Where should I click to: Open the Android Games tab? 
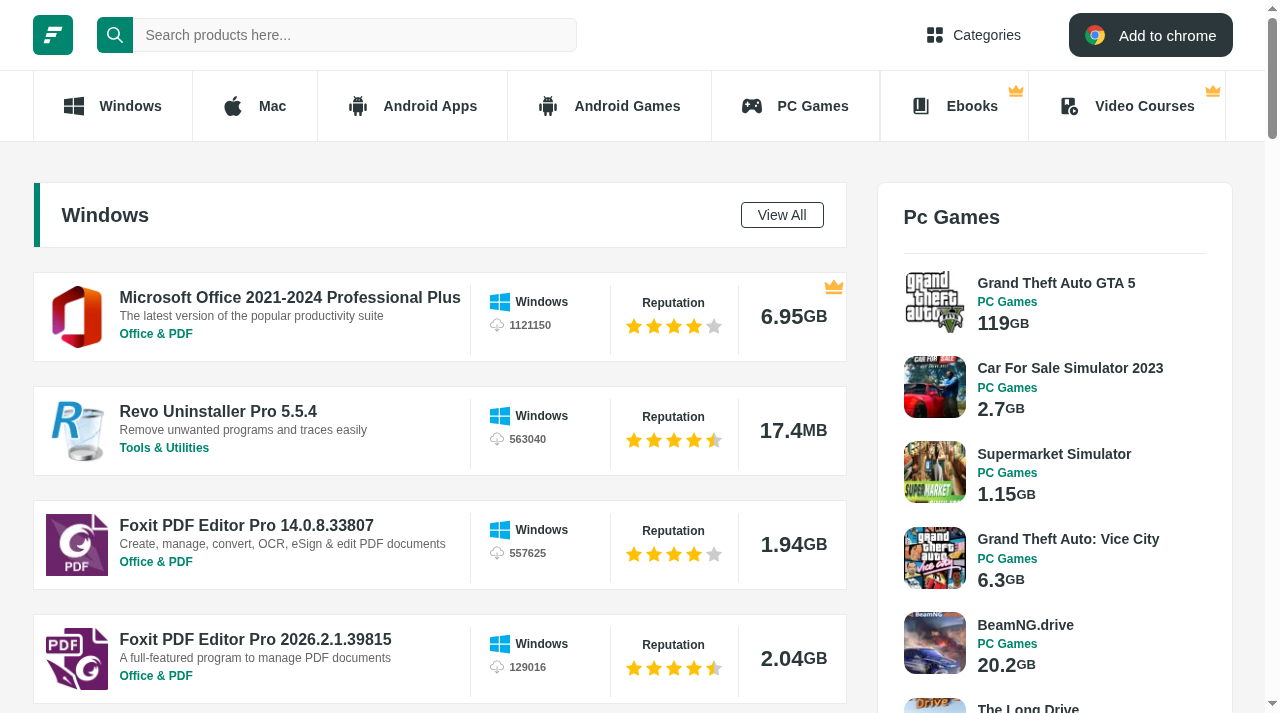pos(610,106)
